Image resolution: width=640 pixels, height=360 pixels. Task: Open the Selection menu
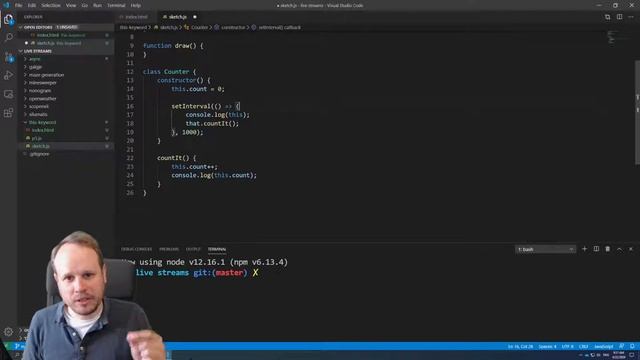coord(51,5)
